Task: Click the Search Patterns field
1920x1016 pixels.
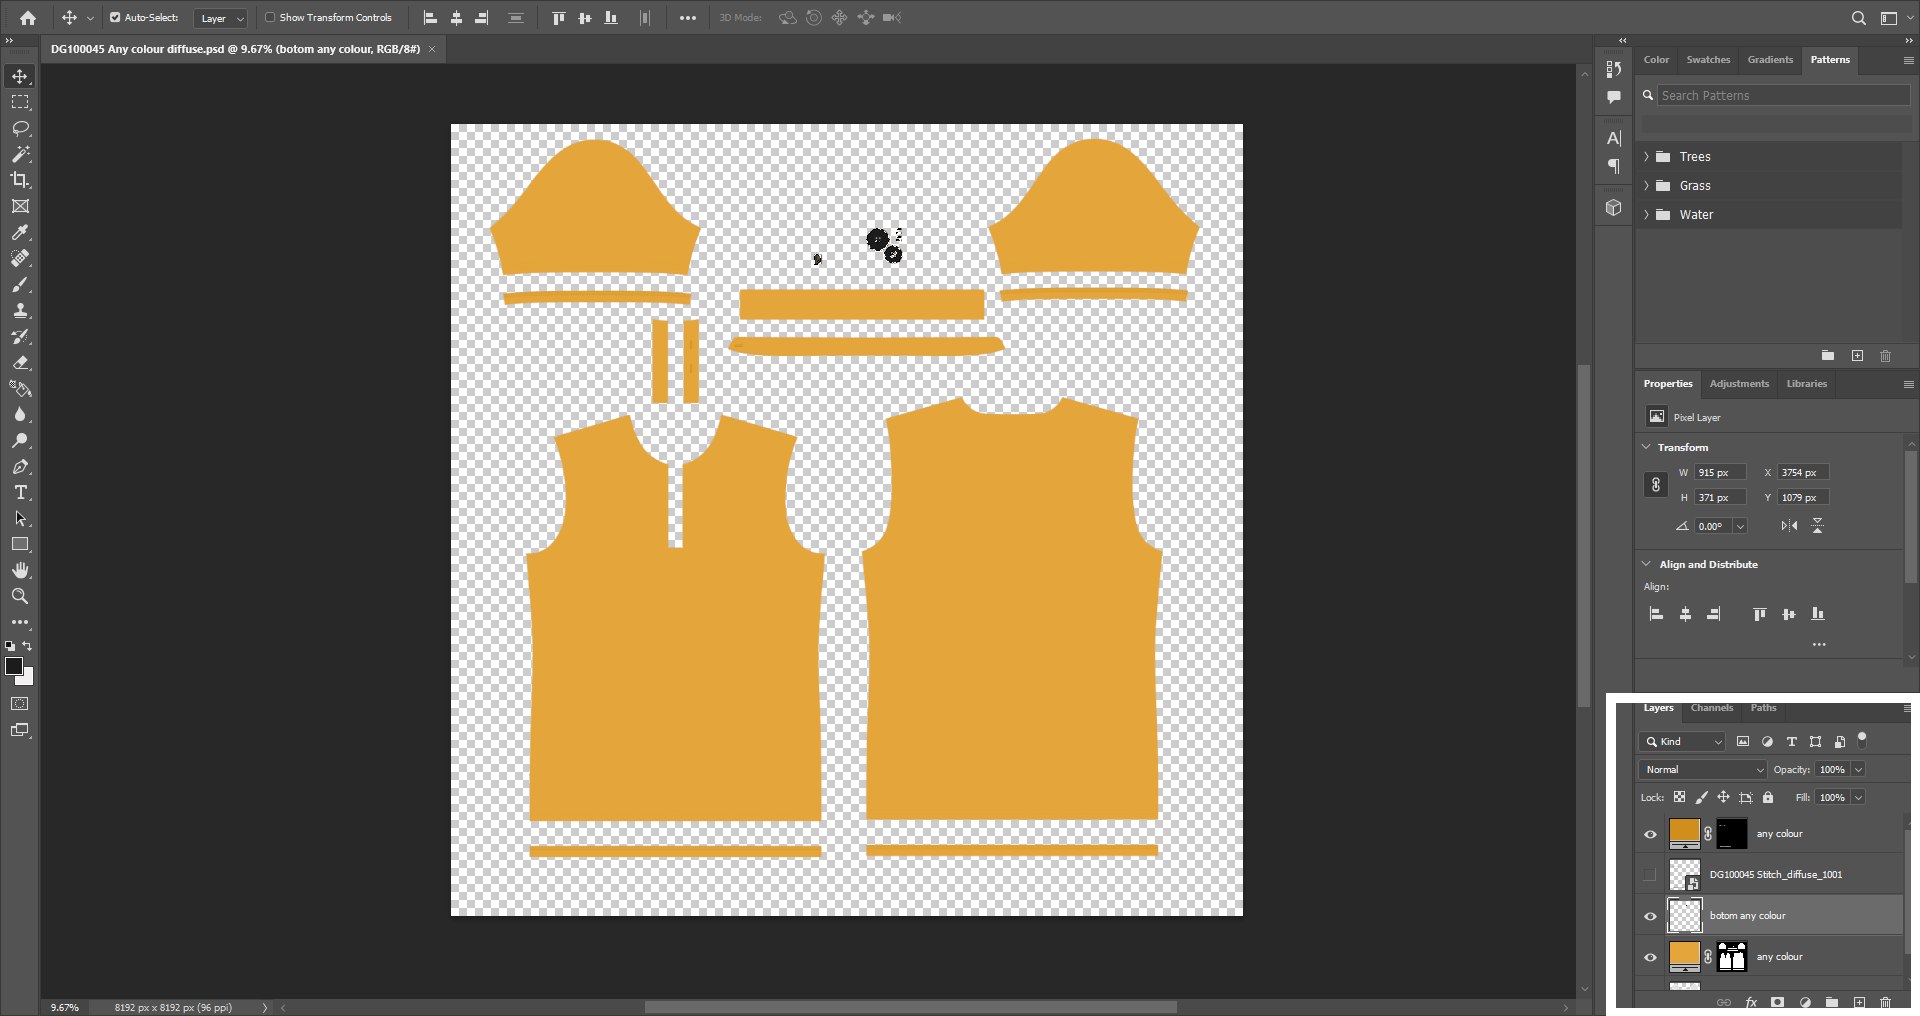Action: pyautogui.click(x=1784, y=96)
